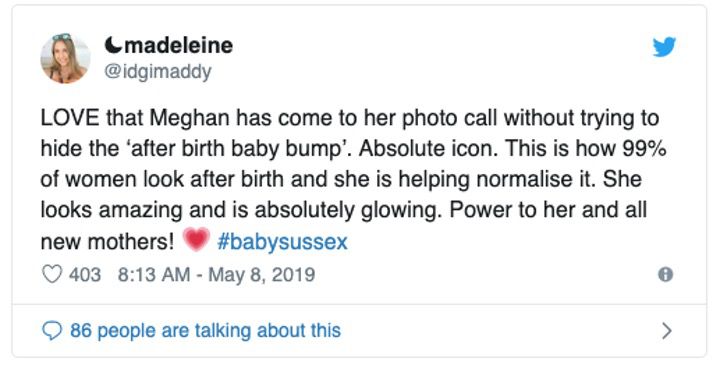Open the #babysussex hashtag
Screen dimensions: 728x376
click(x=282, y=242)
